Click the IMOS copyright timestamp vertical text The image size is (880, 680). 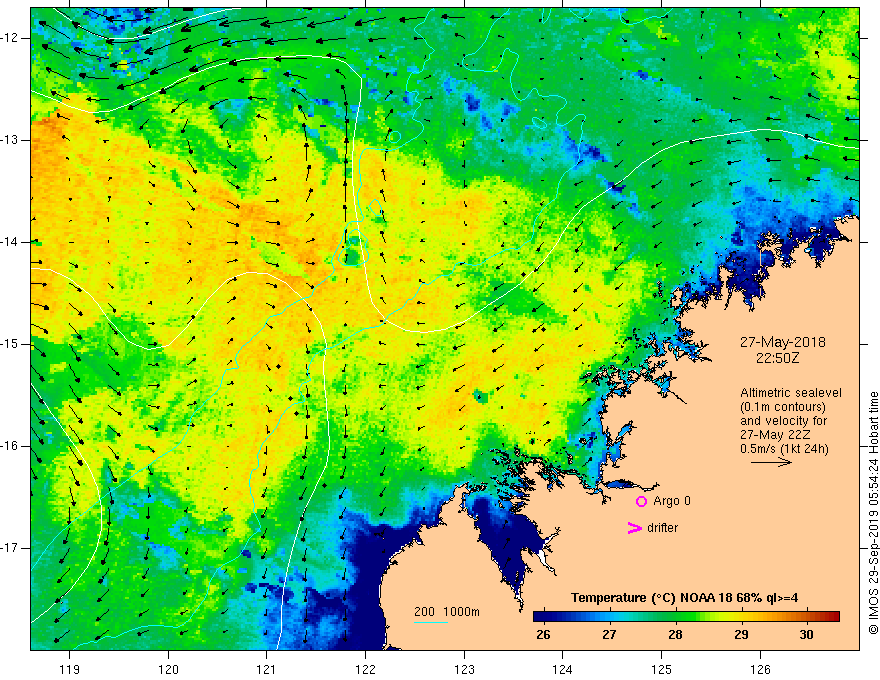pos(873,513)
